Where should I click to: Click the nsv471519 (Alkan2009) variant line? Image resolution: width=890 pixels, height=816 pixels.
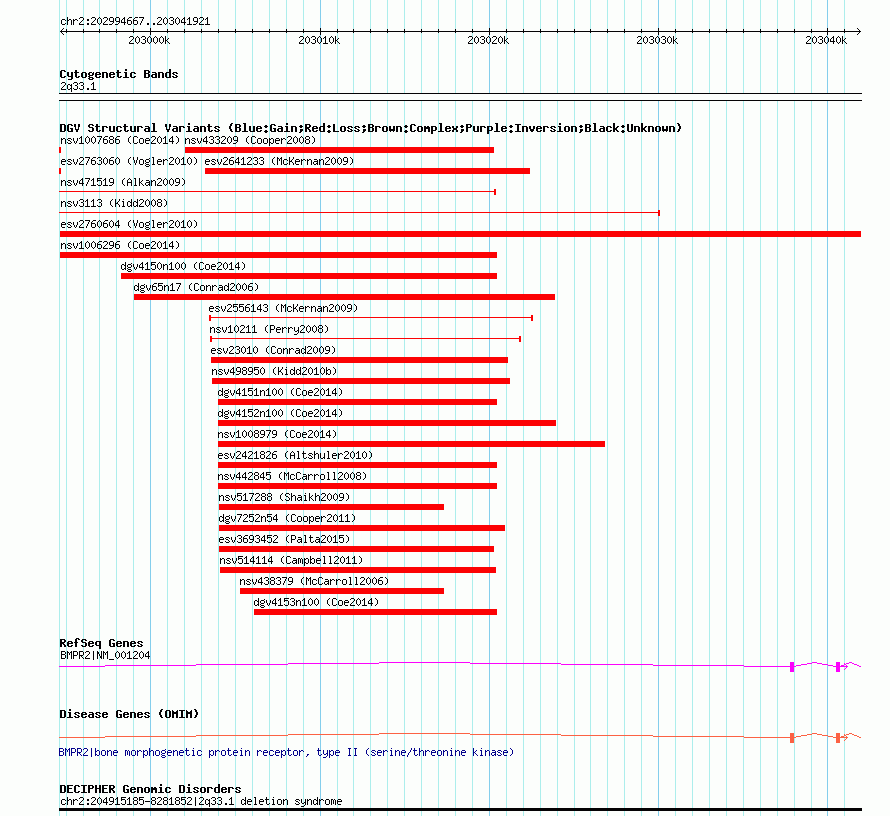tap(278, 192)
